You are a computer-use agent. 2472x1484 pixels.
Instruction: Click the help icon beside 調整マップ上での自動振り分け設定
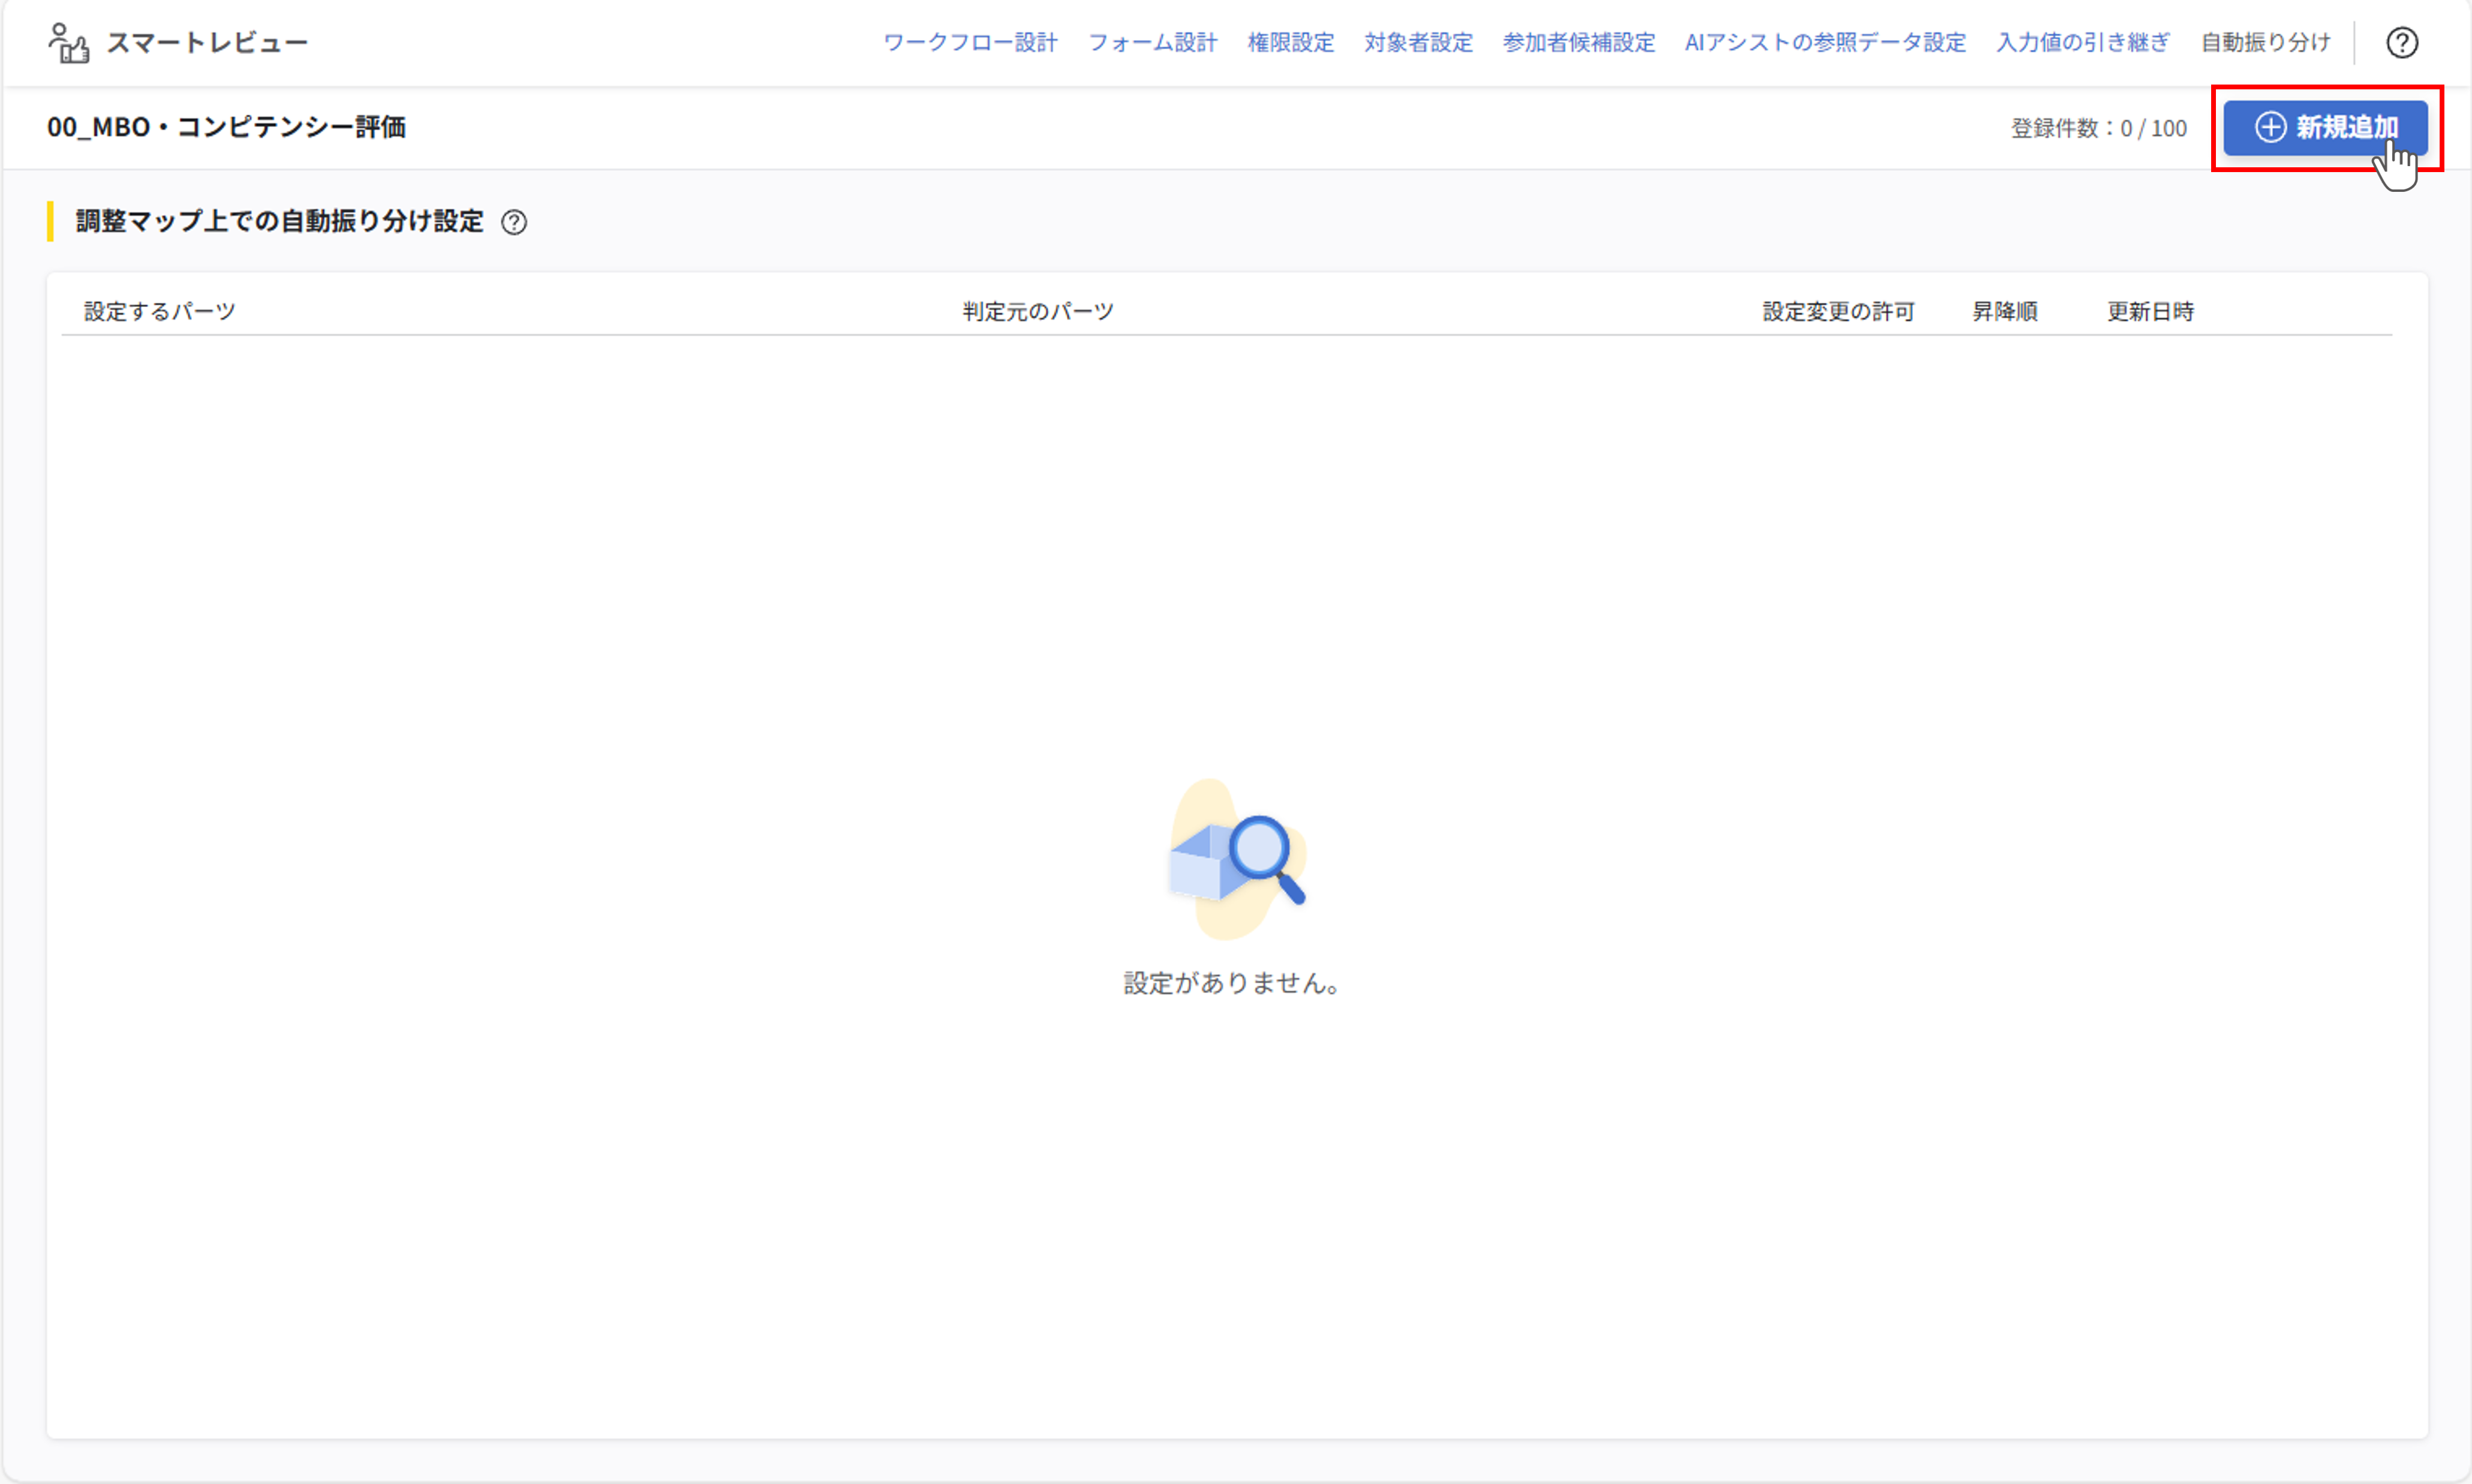pyautogui.click(x=515, y=222)
